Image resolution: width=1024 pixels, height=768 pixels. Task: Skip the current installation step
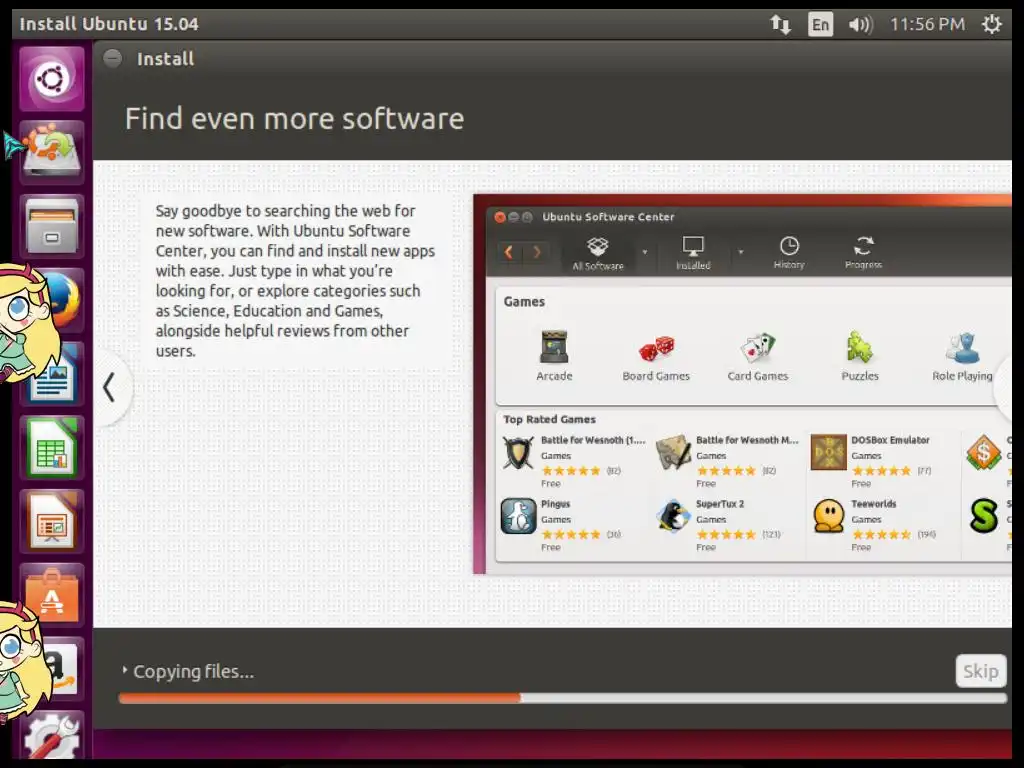[x=980, y=671]
